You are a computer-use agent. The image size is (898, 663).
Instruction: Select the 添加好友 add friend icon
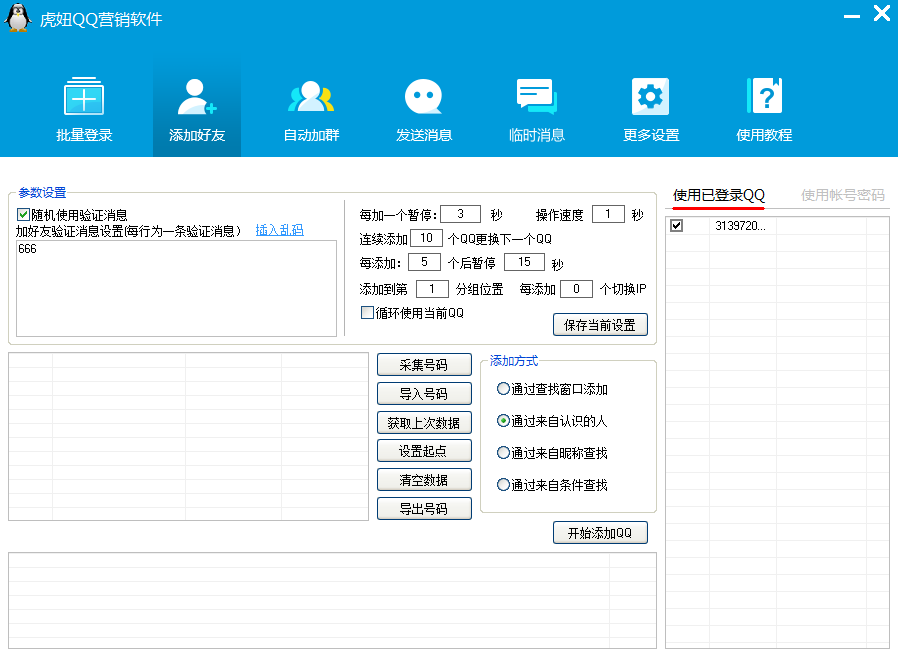coord(196,109)
